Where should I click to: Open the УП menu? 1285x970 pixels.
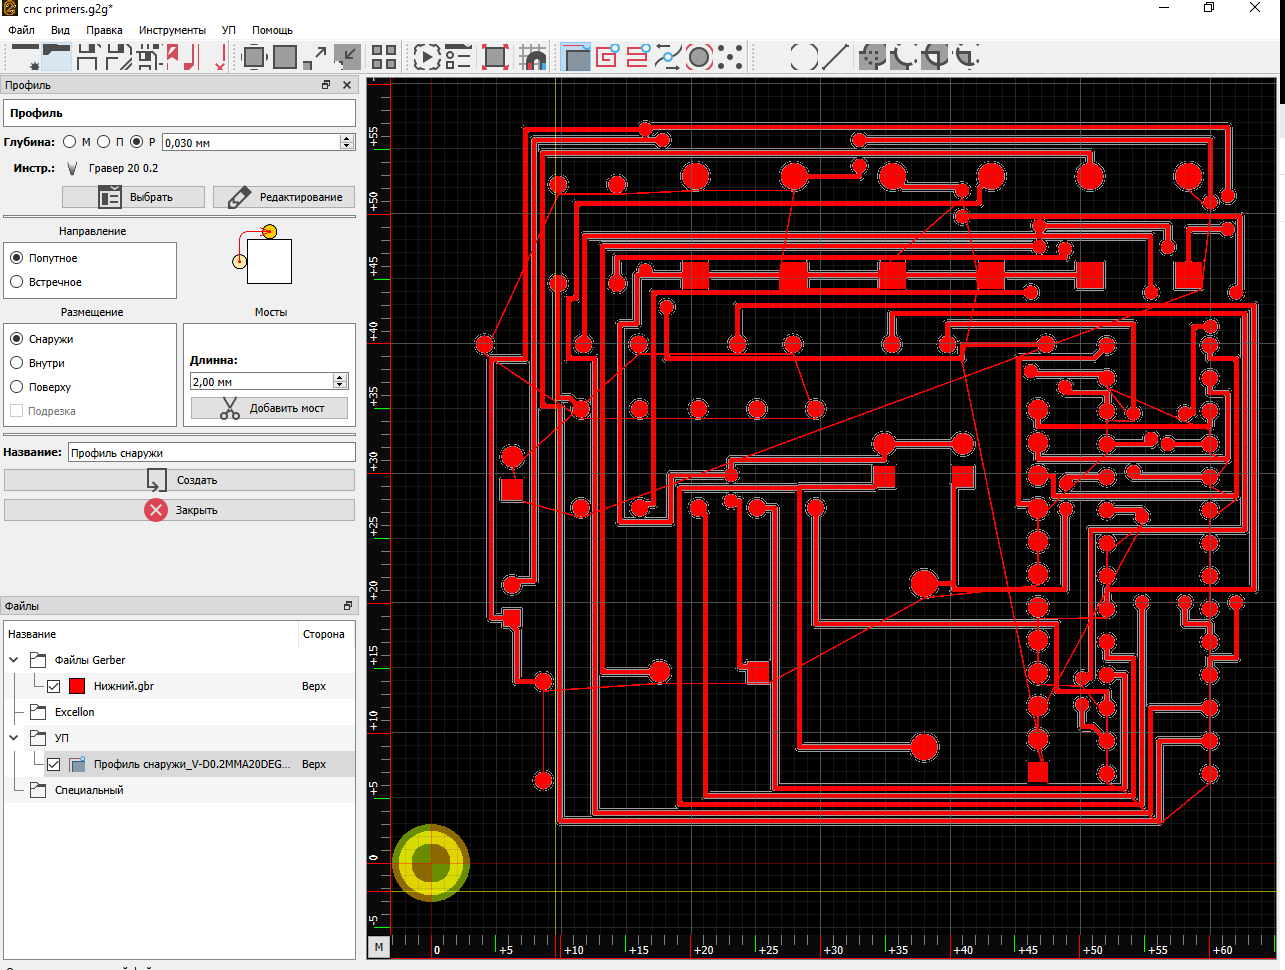point(229,30)
